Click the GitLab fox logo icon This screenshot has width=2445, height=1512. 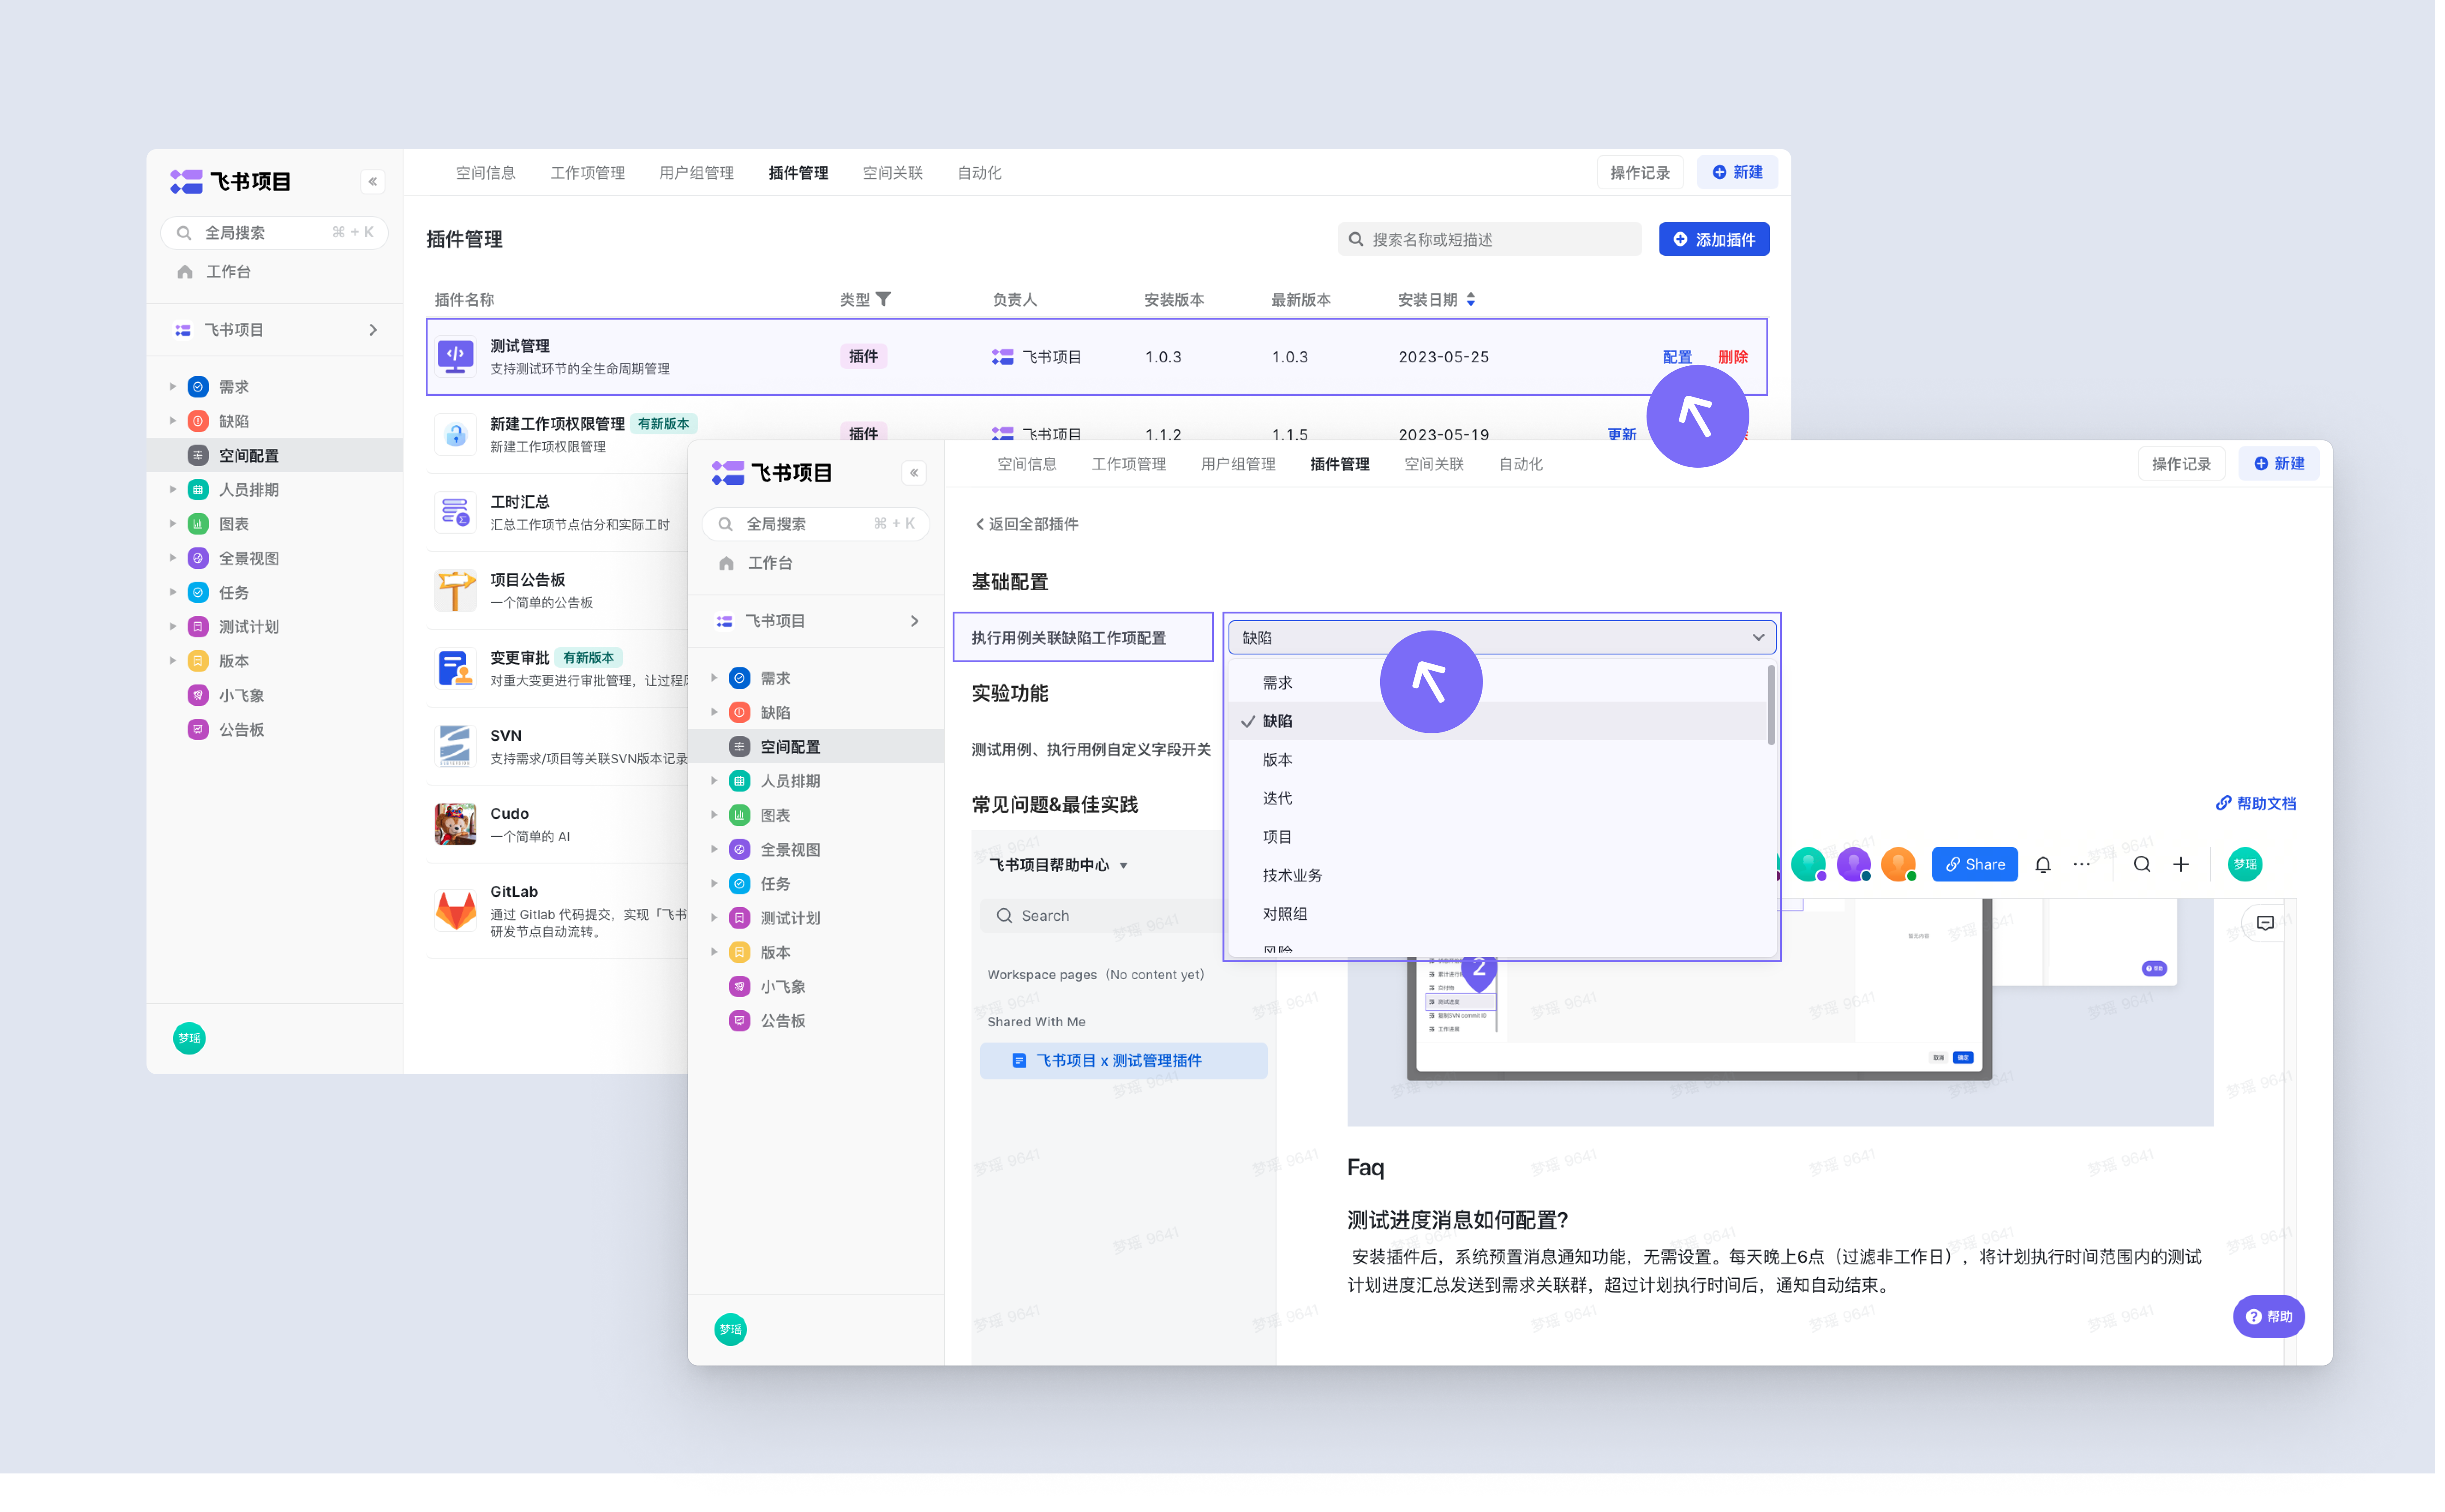coord(456,910)
